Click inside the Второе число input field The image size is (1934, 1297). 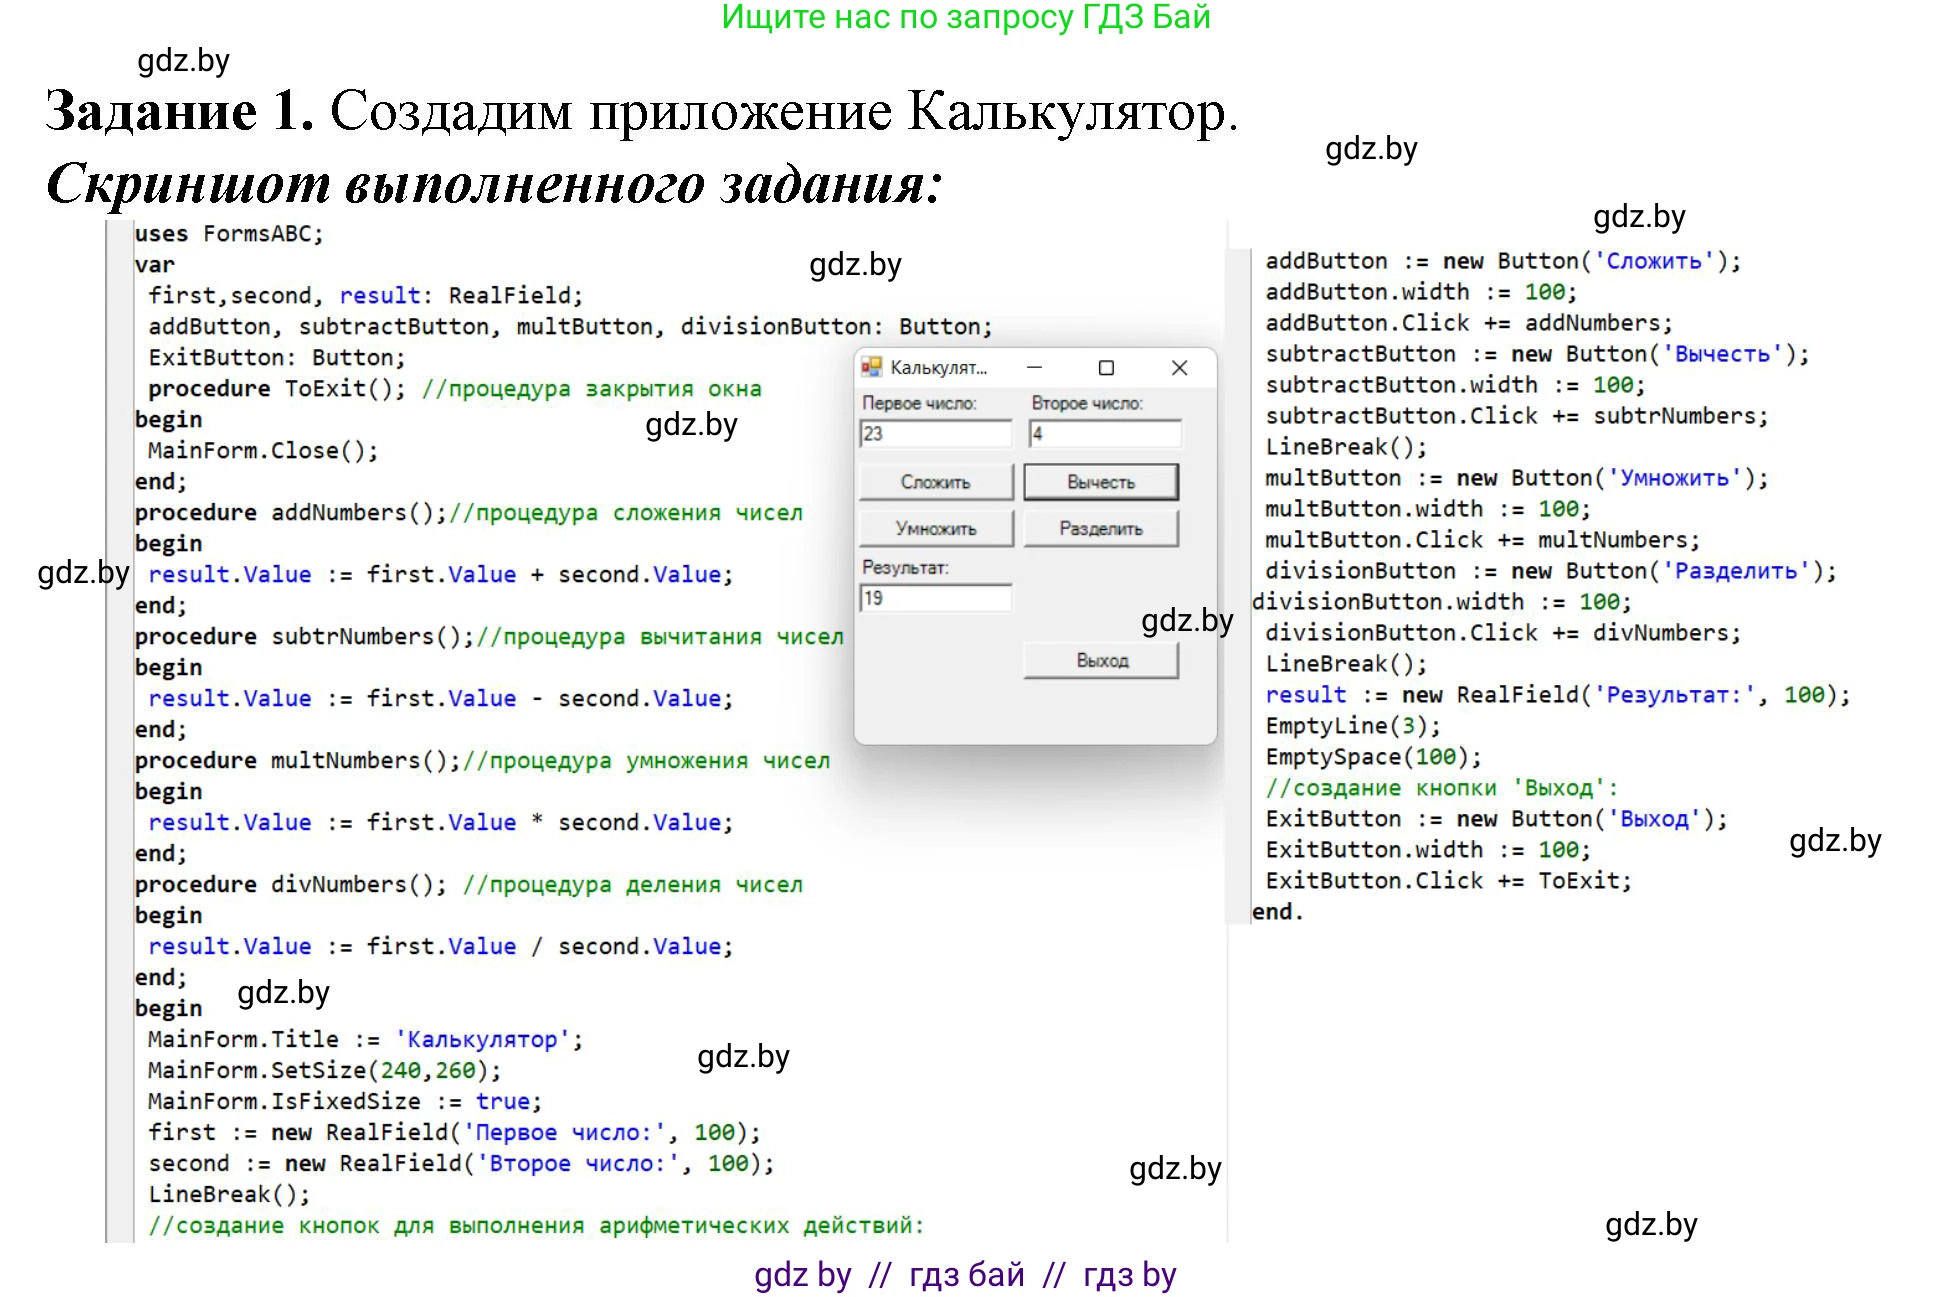(x=1103, y=433)
